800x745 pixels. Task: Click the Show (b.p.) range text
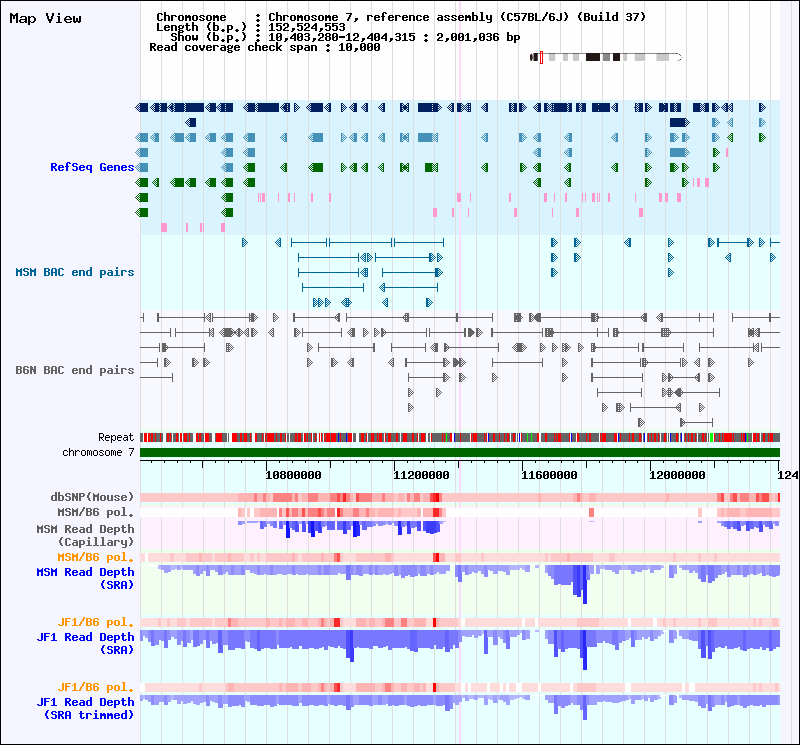(345, 37)
